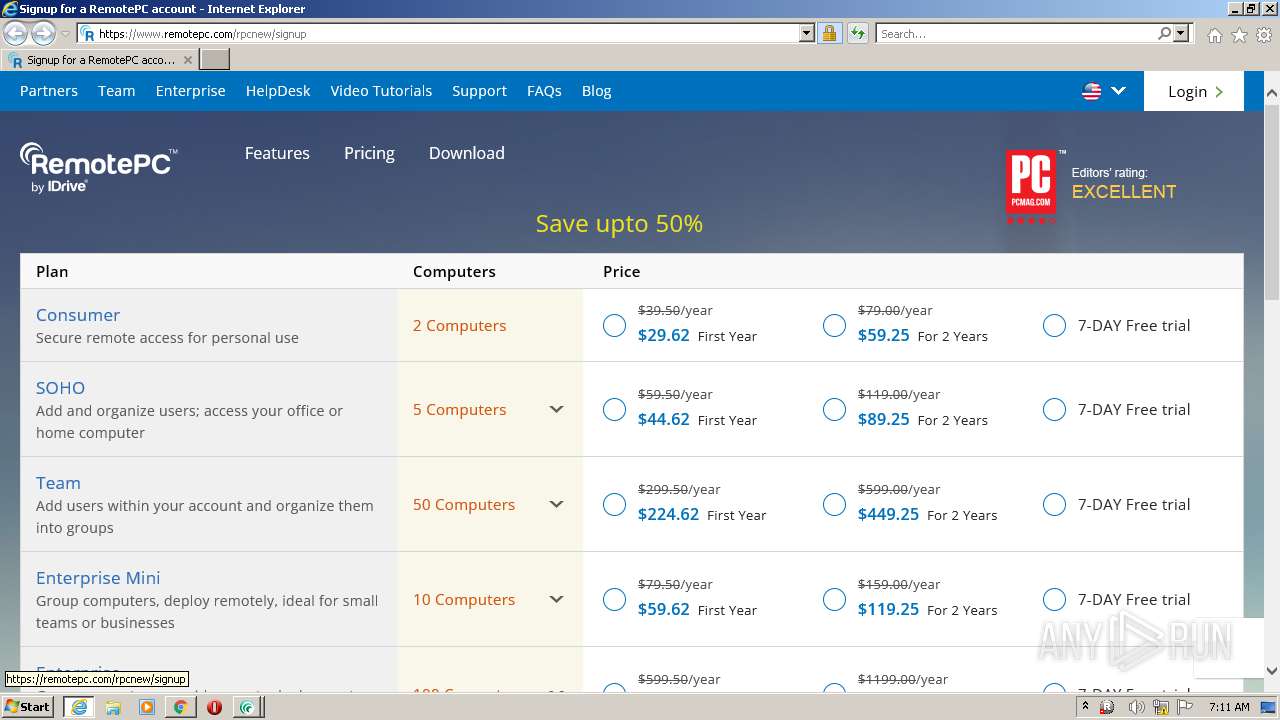
Task: Open Internet Explorer from the taskbar
Action: click(x=78, y=707)
